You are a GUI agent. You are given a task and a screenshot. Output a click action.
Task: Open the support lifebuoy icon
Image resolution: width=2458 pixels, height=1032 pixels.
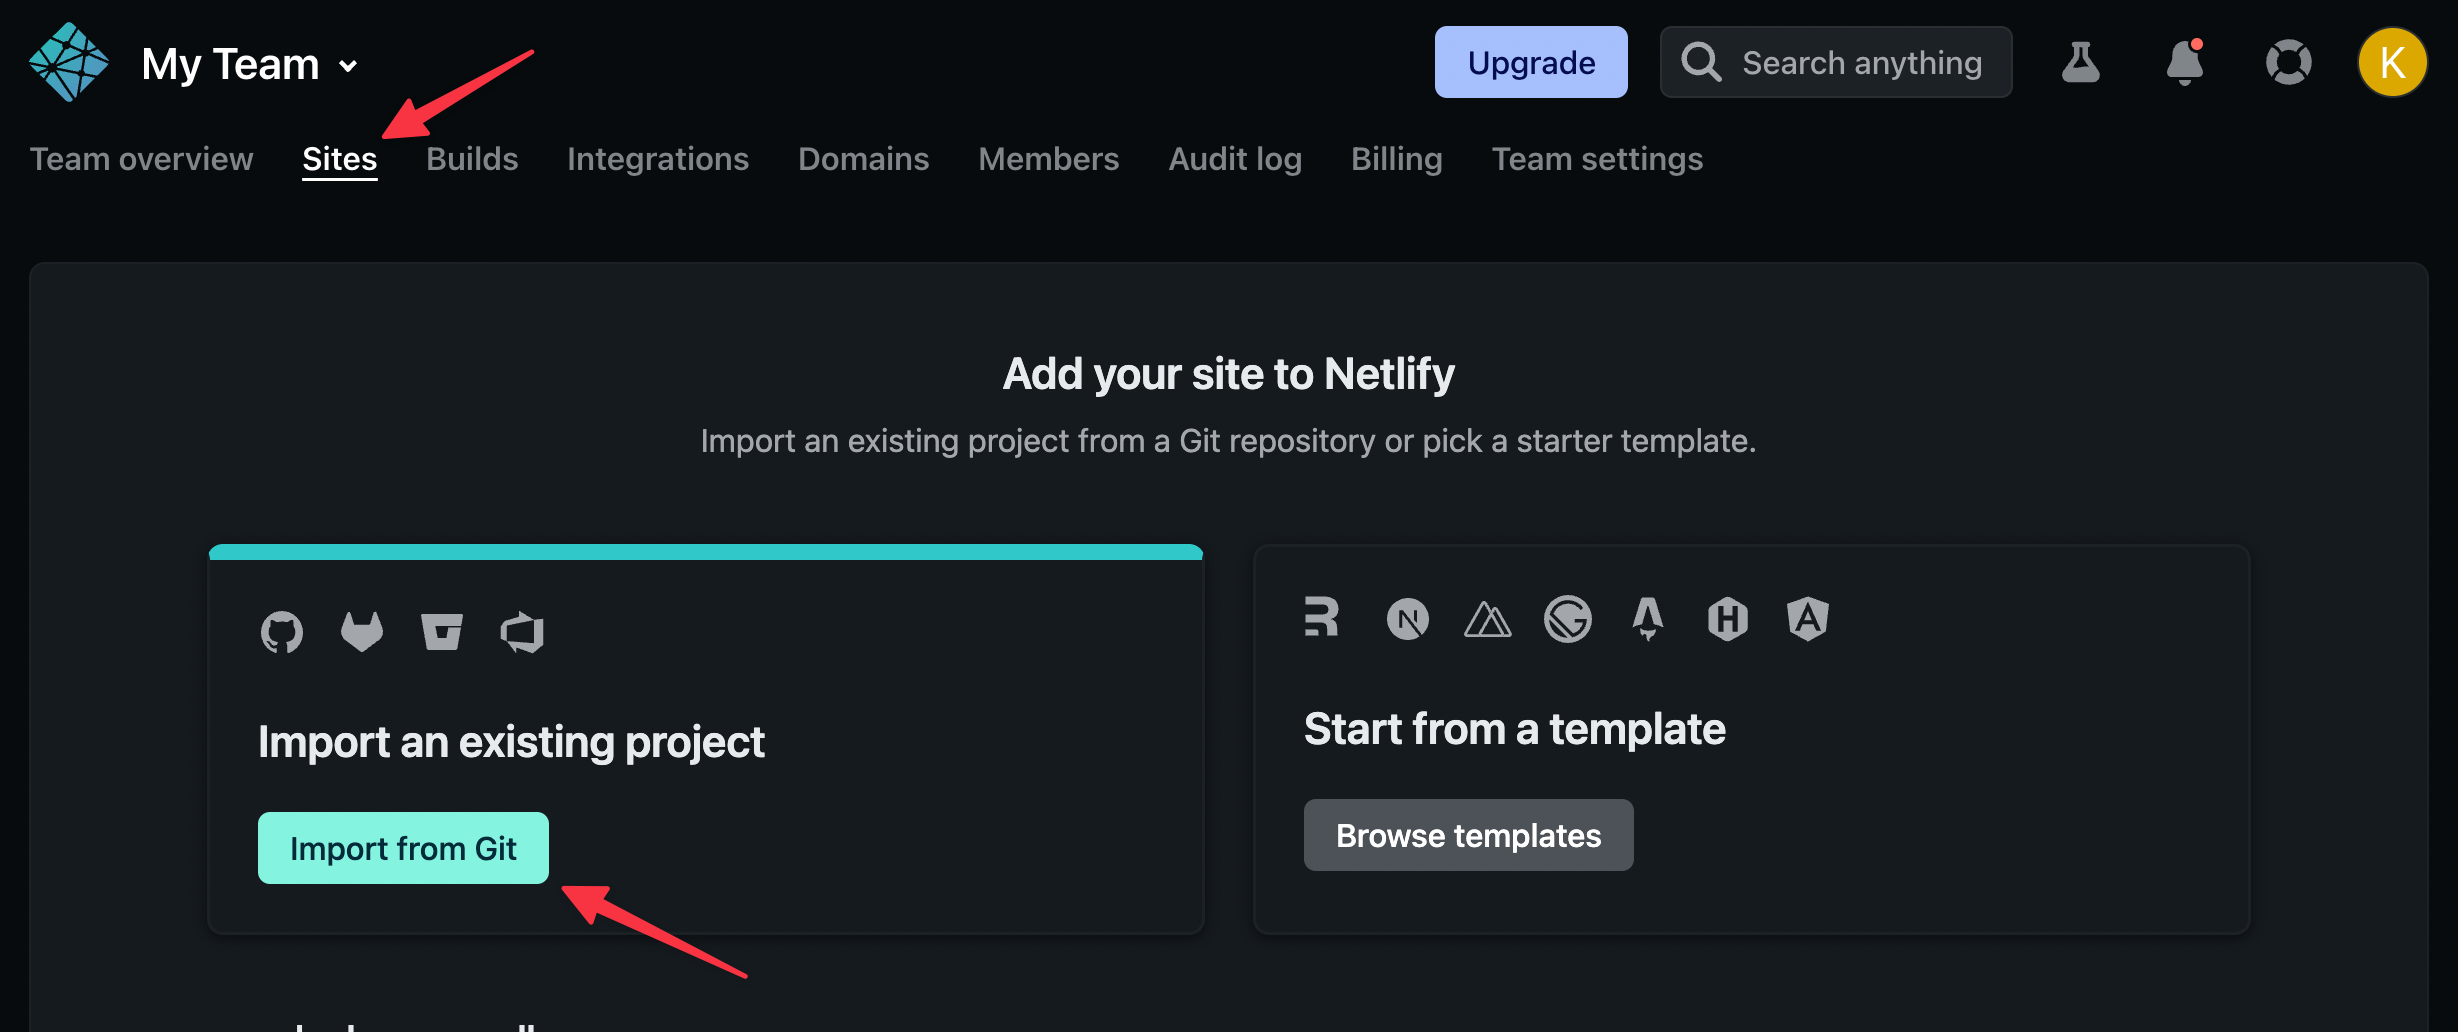[x=2288, y=62]
